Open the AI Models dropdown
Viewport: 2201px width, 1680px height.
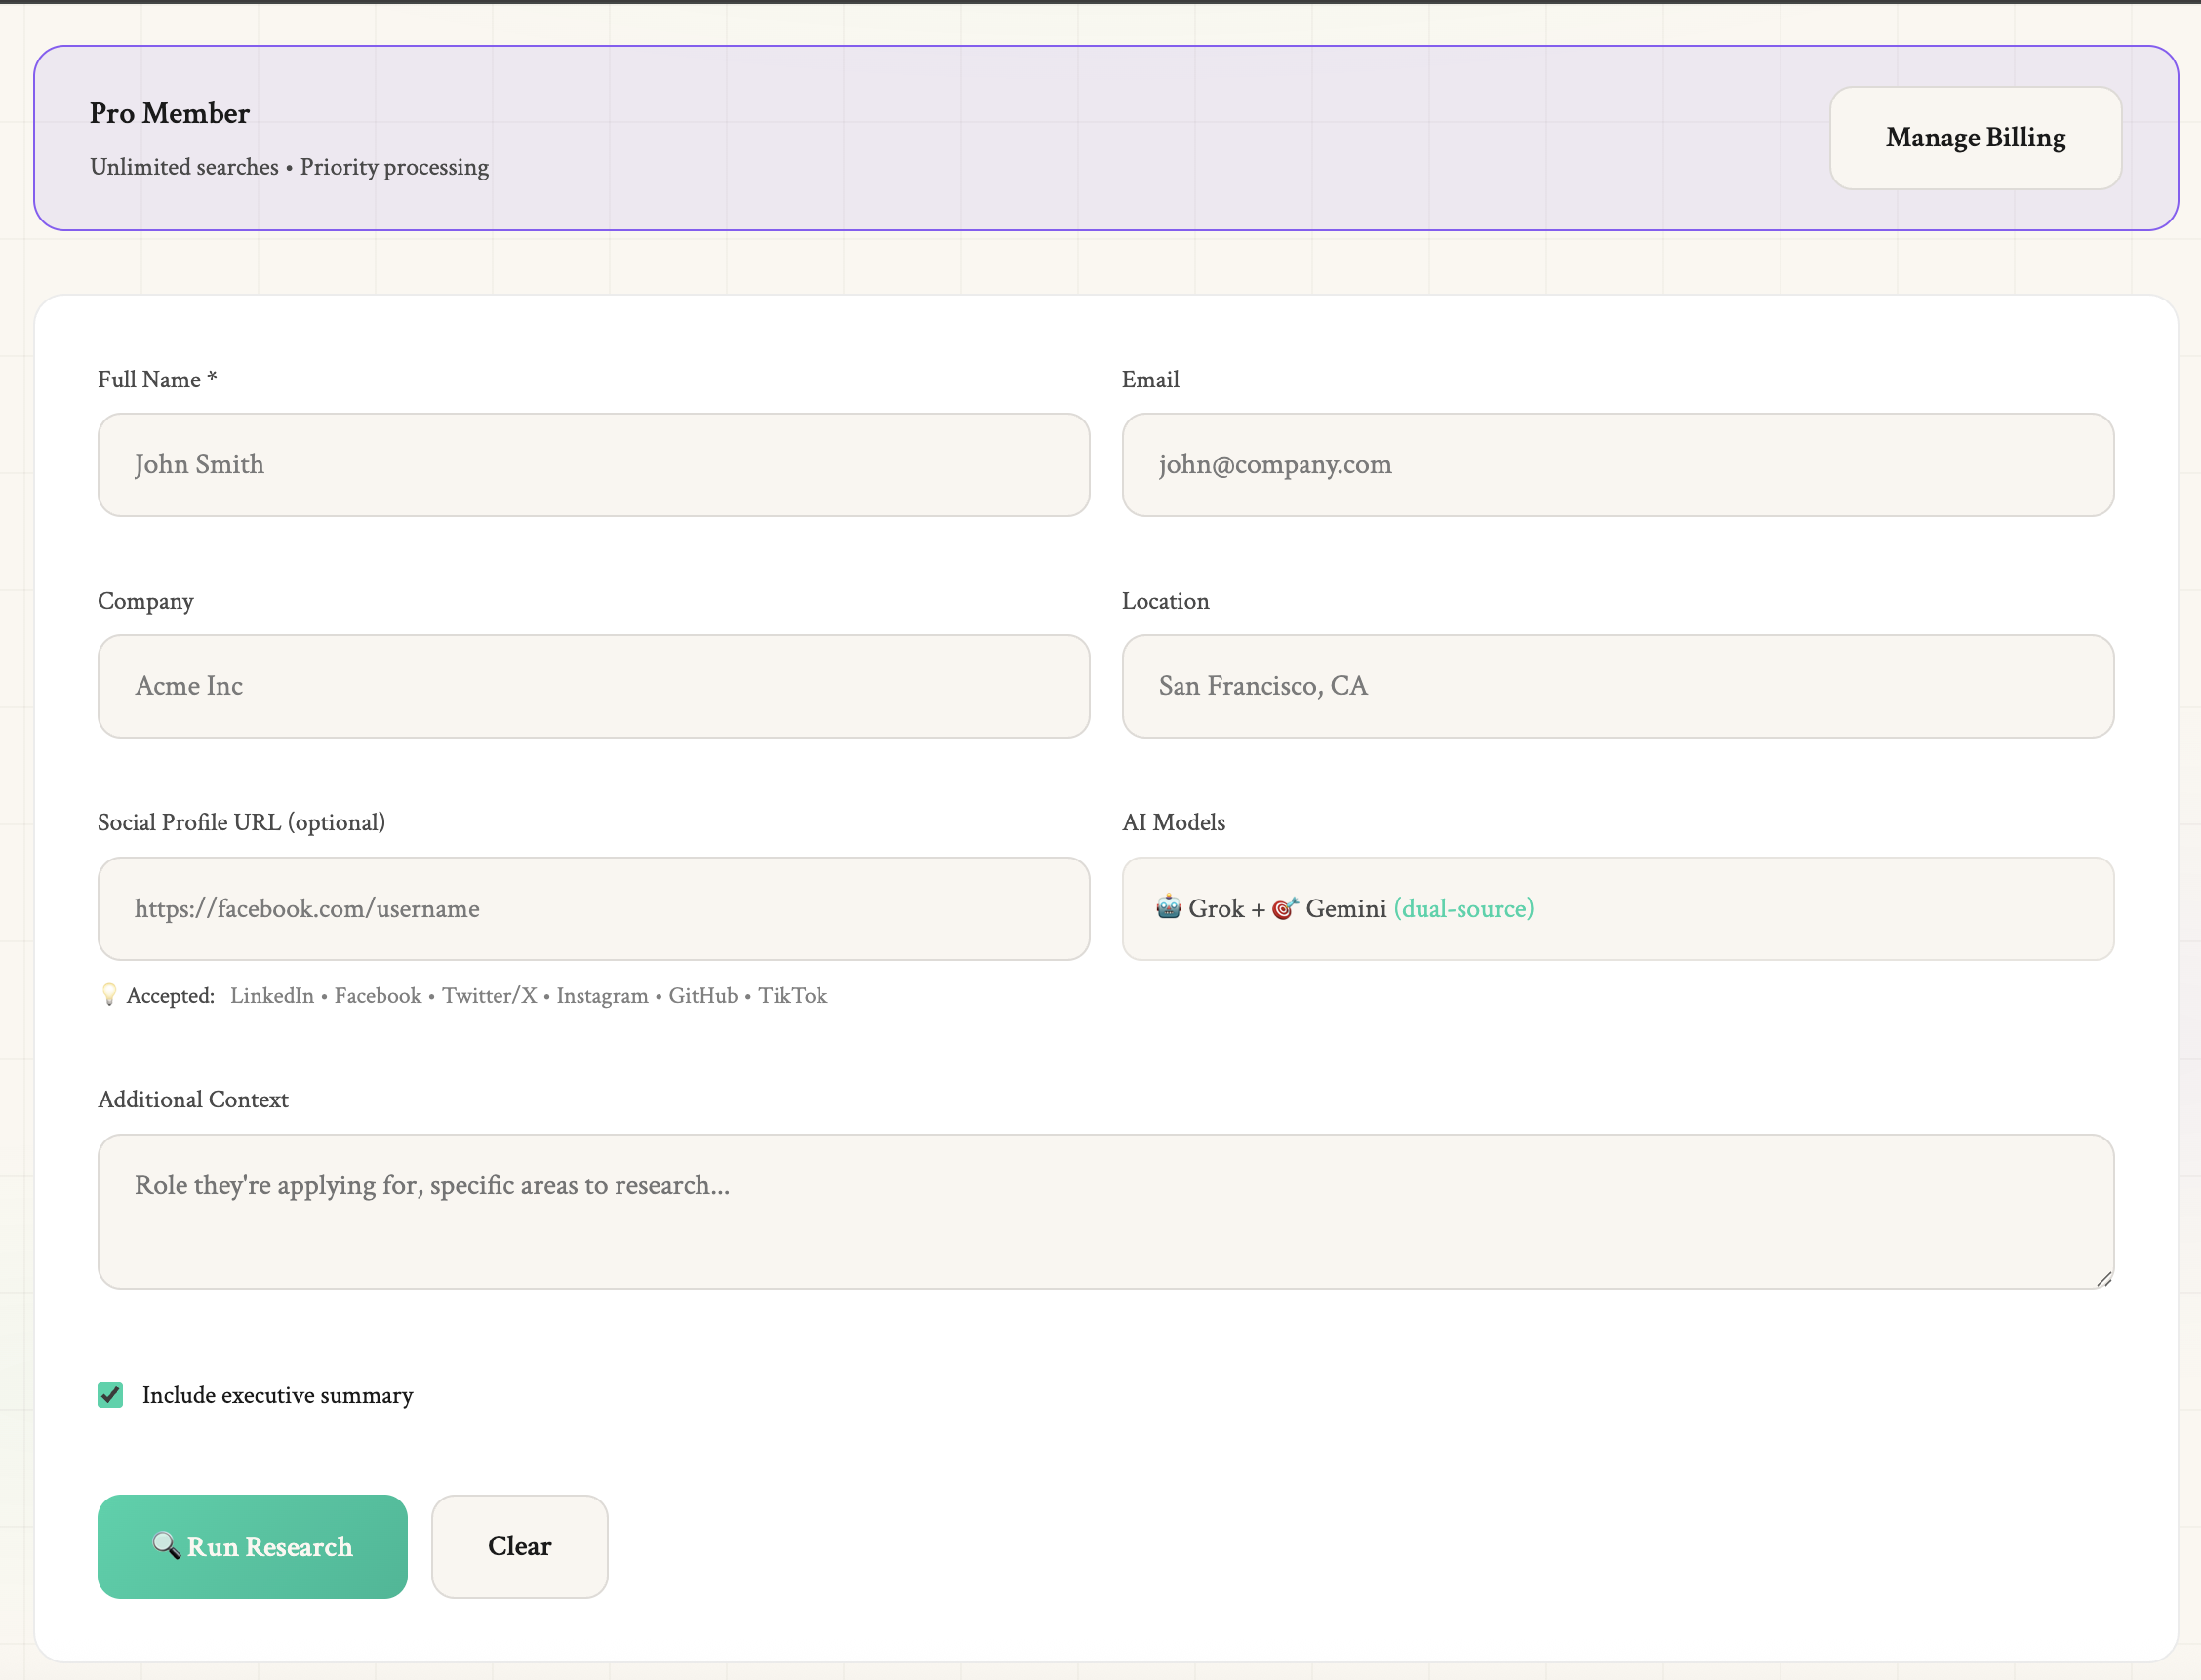point(1800,908)
